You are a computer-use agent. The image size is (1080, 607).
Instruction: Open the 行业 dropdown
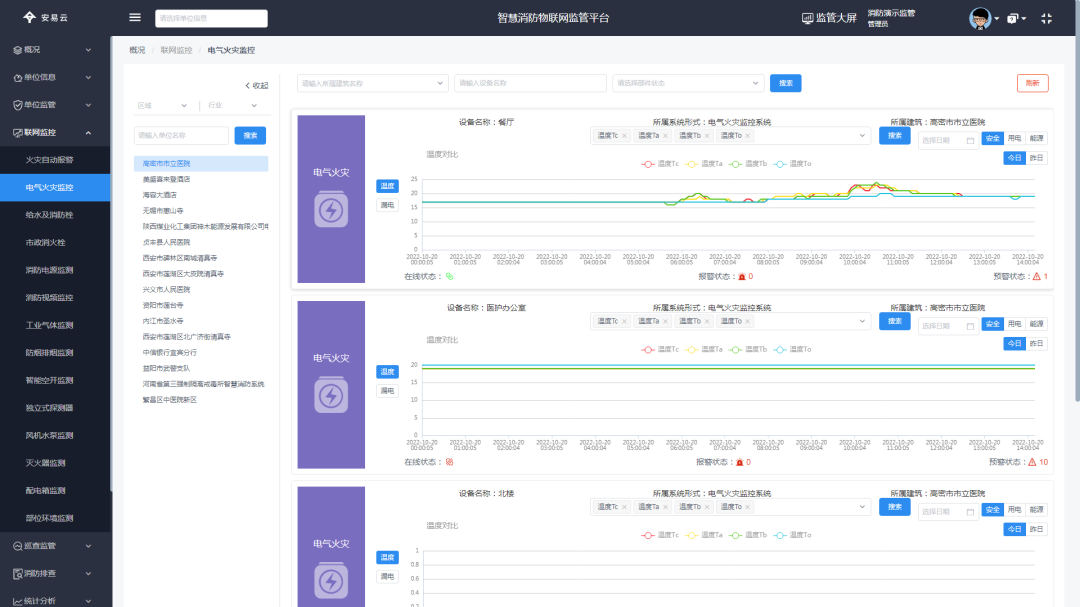point(233,105)
